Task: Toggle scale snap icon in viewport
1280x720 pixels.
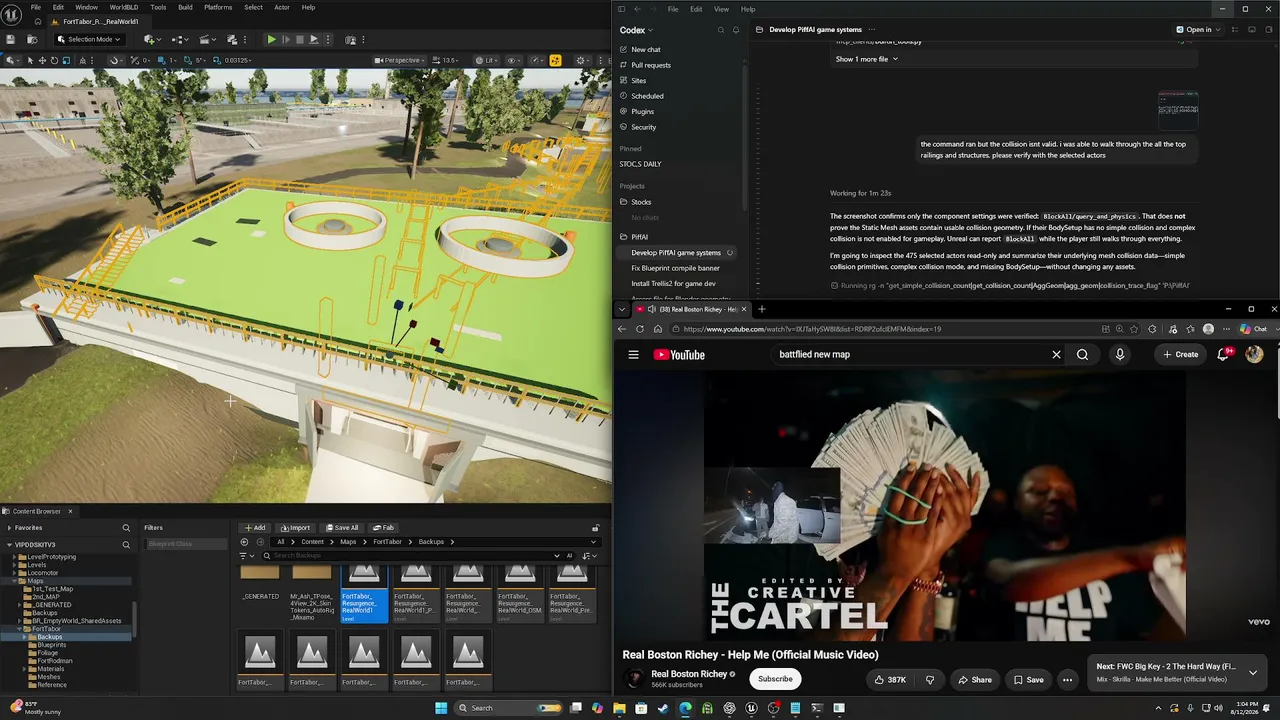Action: pos(218,60)
